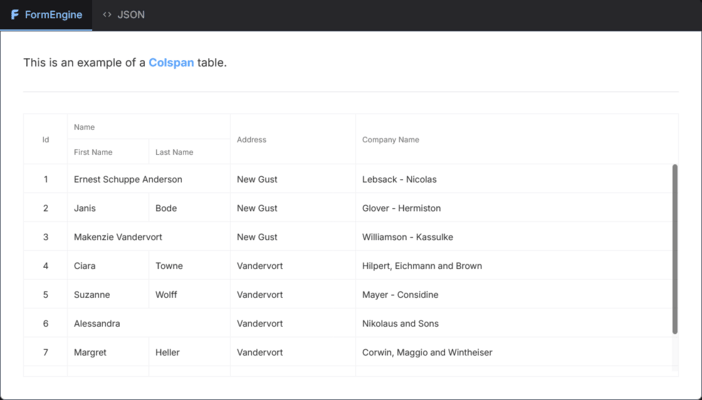Screen dimensions: 702x400
Task: Click the JSON code brackets icon
Action: [107, 15]
